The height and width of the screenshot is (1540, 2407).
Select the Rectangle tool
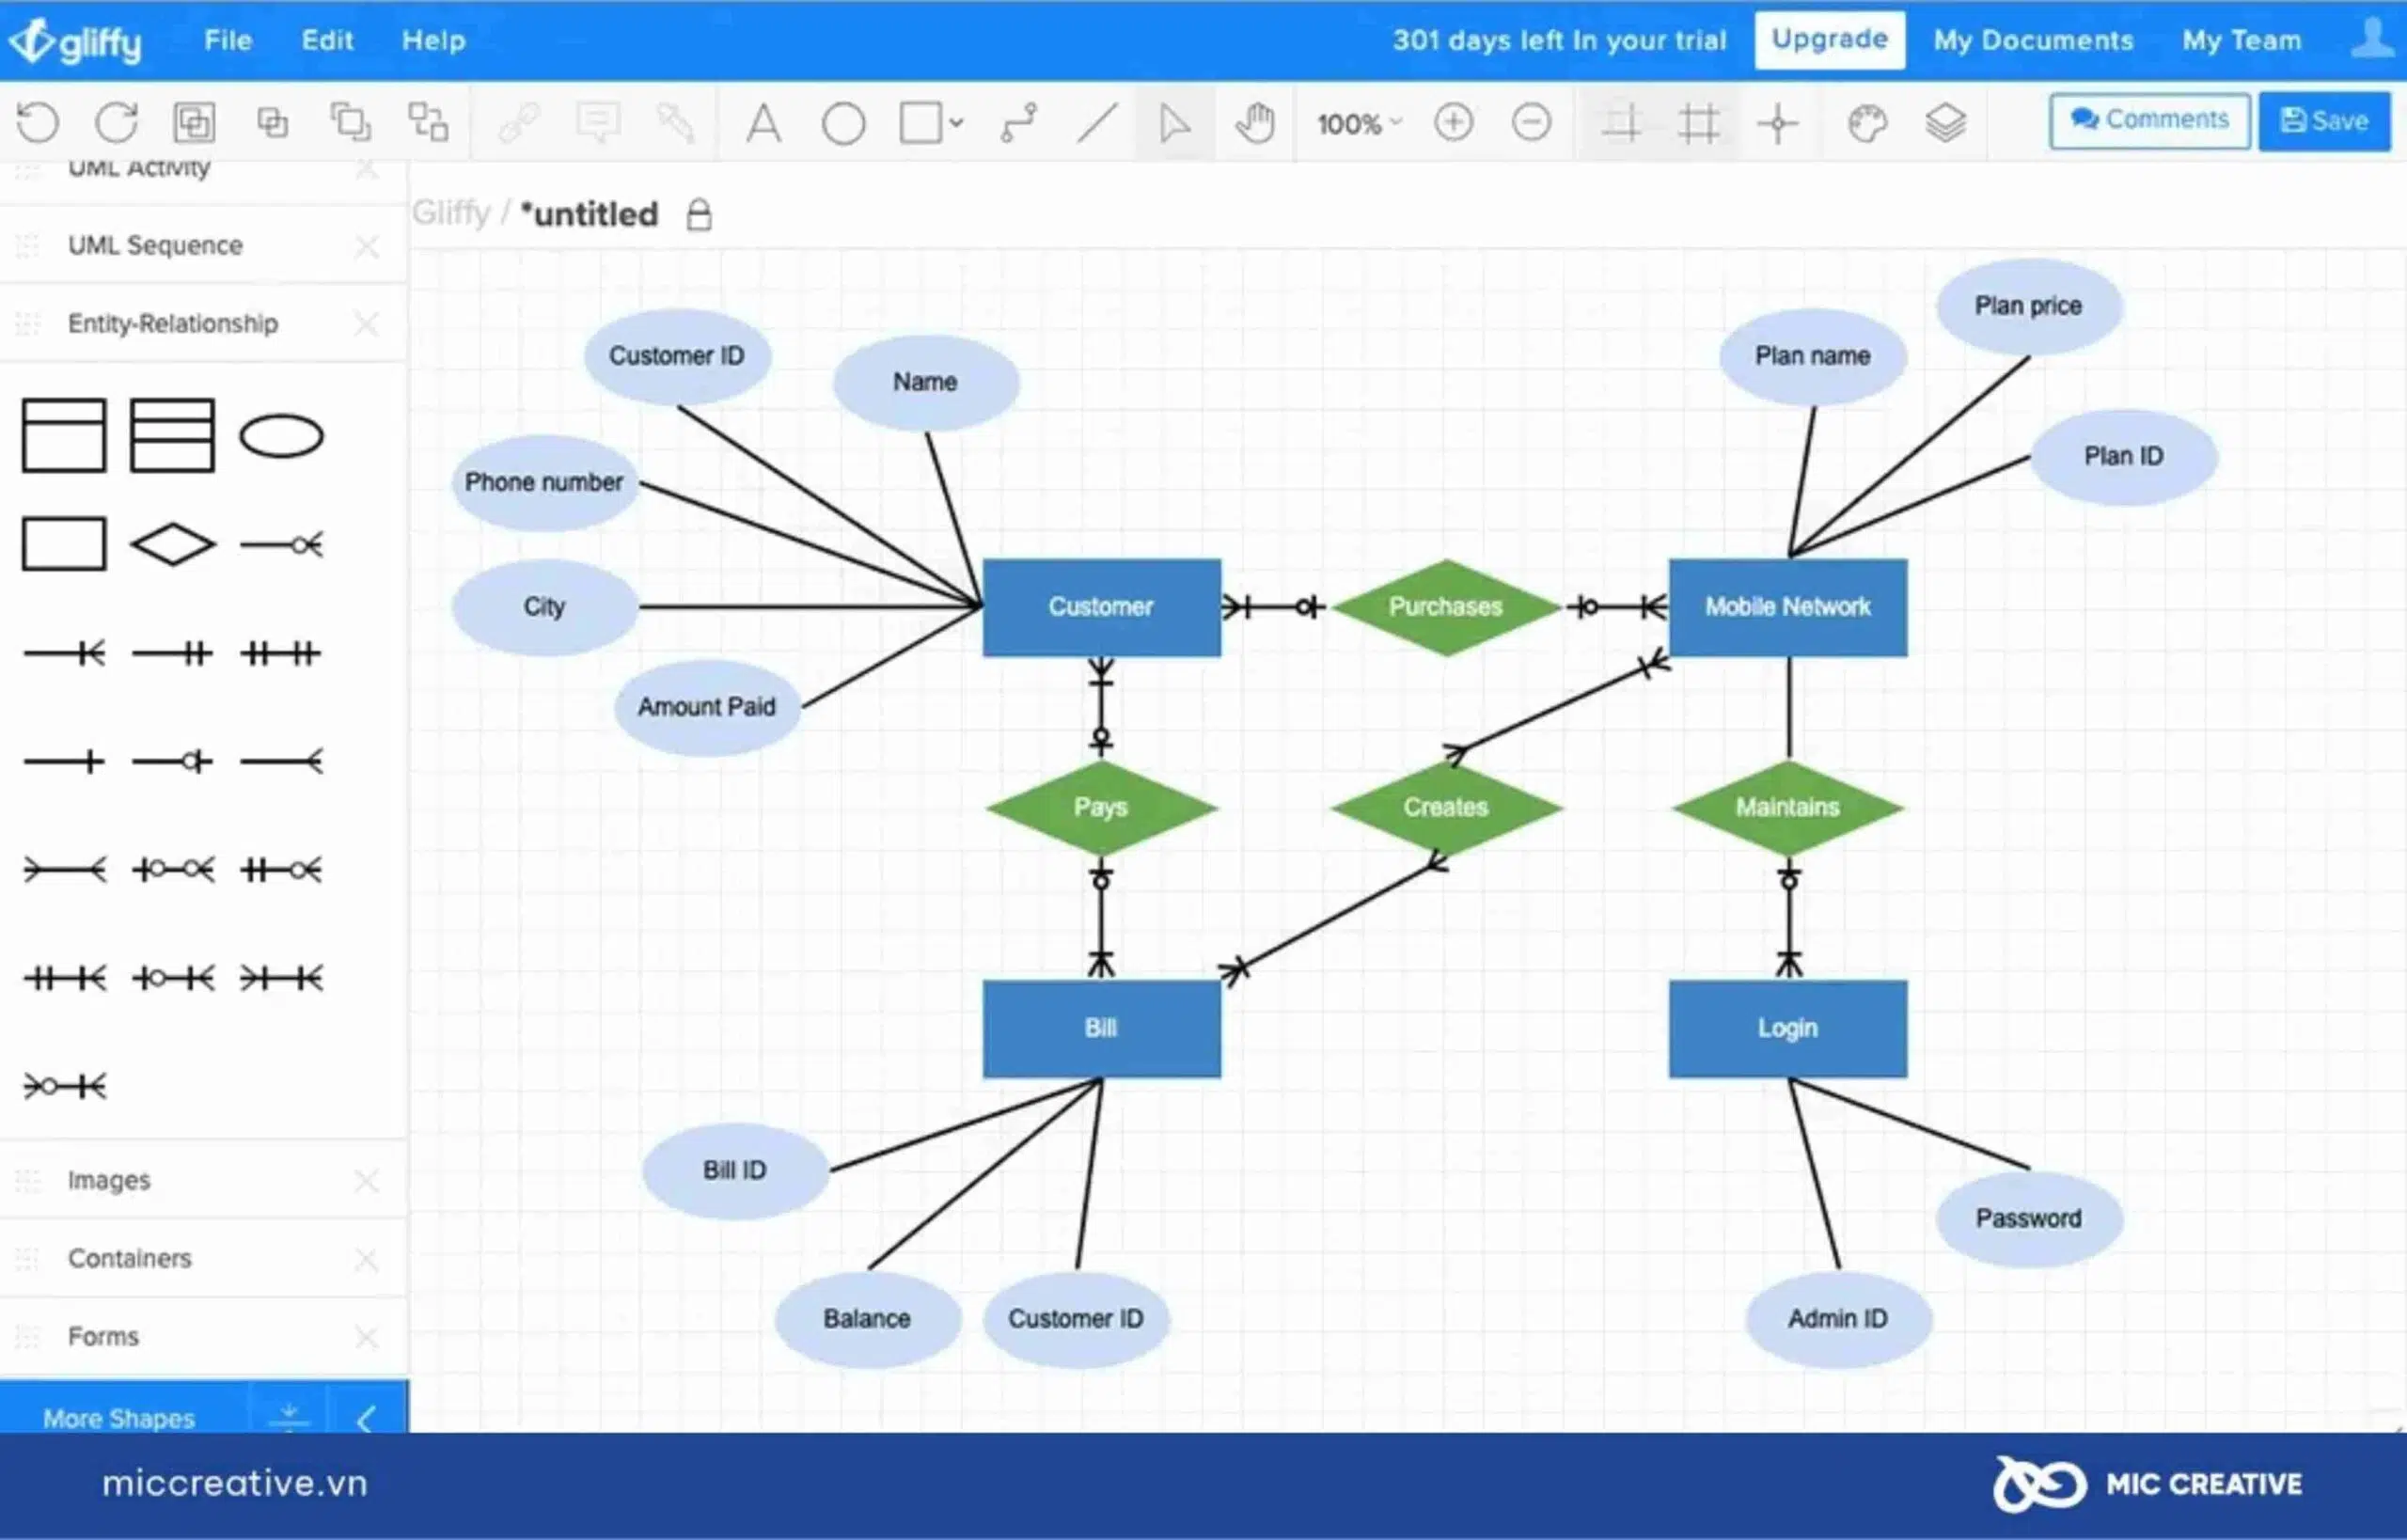click(920, 123)
